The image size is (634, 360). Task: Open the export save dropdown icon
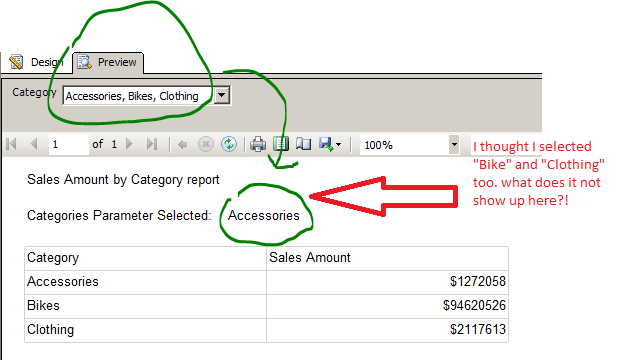coord(330,144)
